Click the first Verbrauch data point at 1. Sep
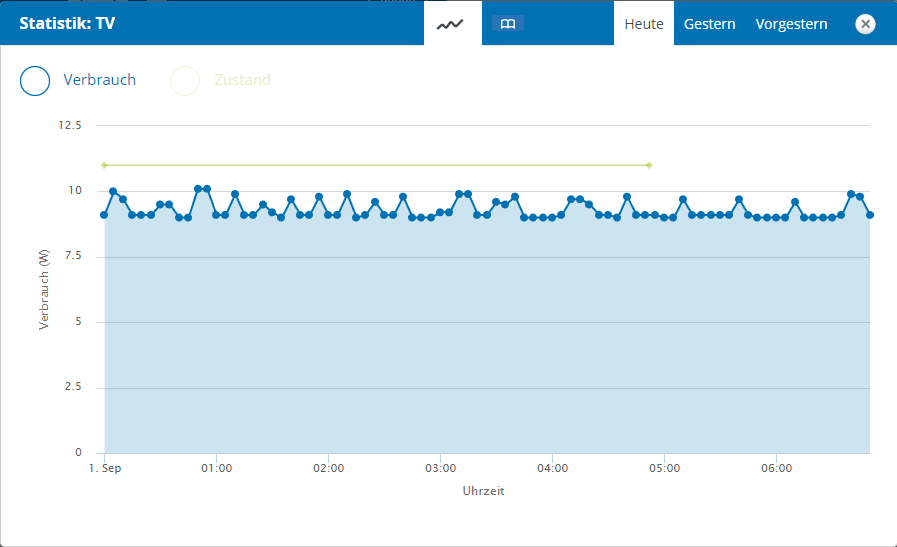The height and width of the screenshot is (547, 897). 104,215
